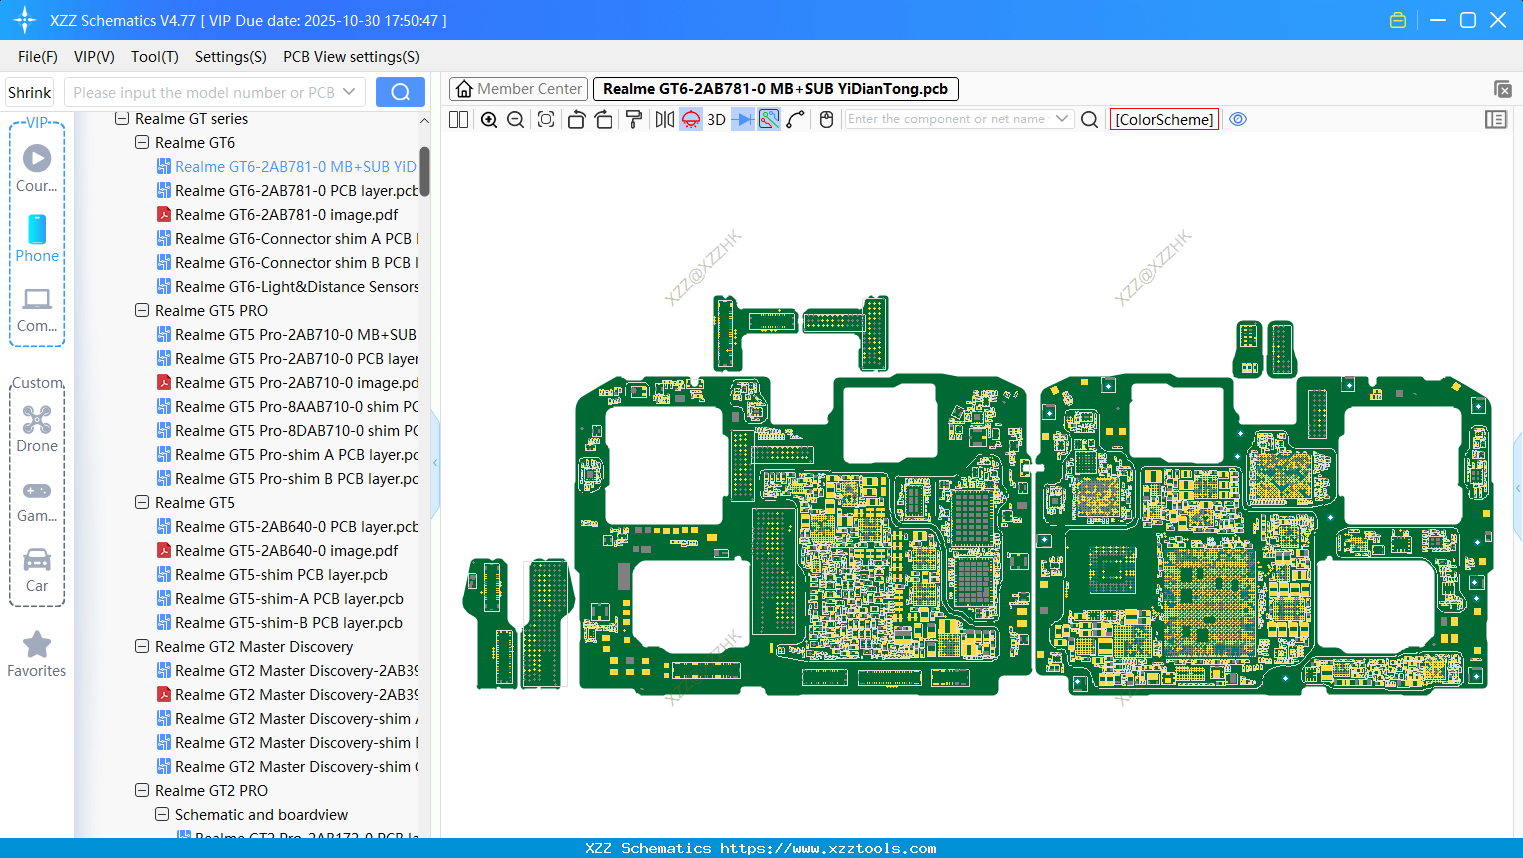Rotate the board counterclockwise
Viewport: 1523px width, 858px height.
[x=576, y=120]
